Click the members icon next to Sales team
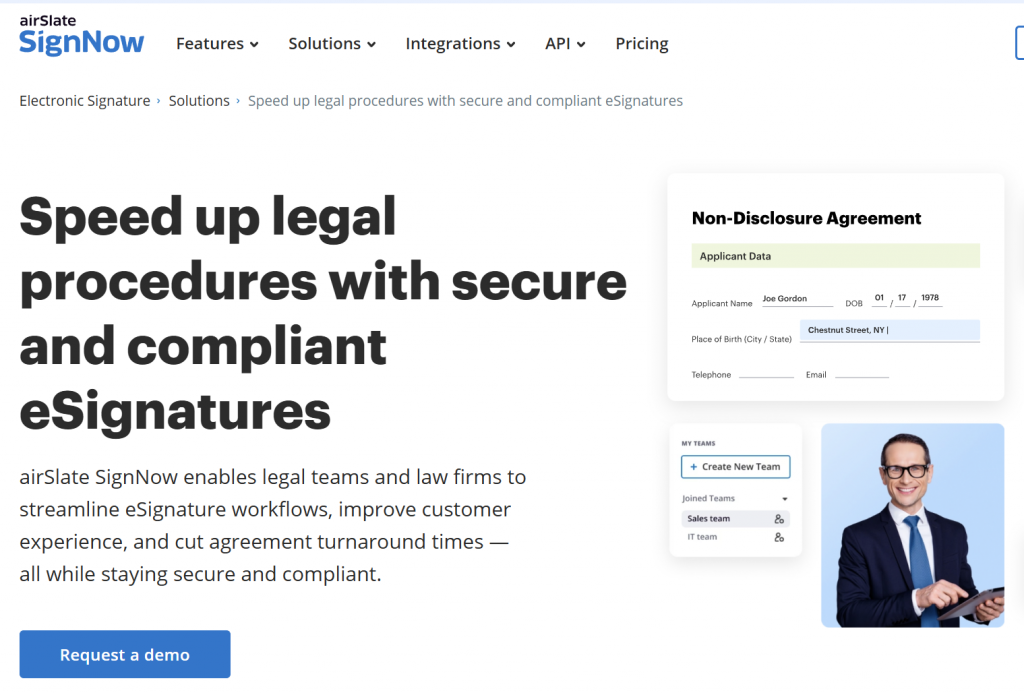 (x=779, y=518)
